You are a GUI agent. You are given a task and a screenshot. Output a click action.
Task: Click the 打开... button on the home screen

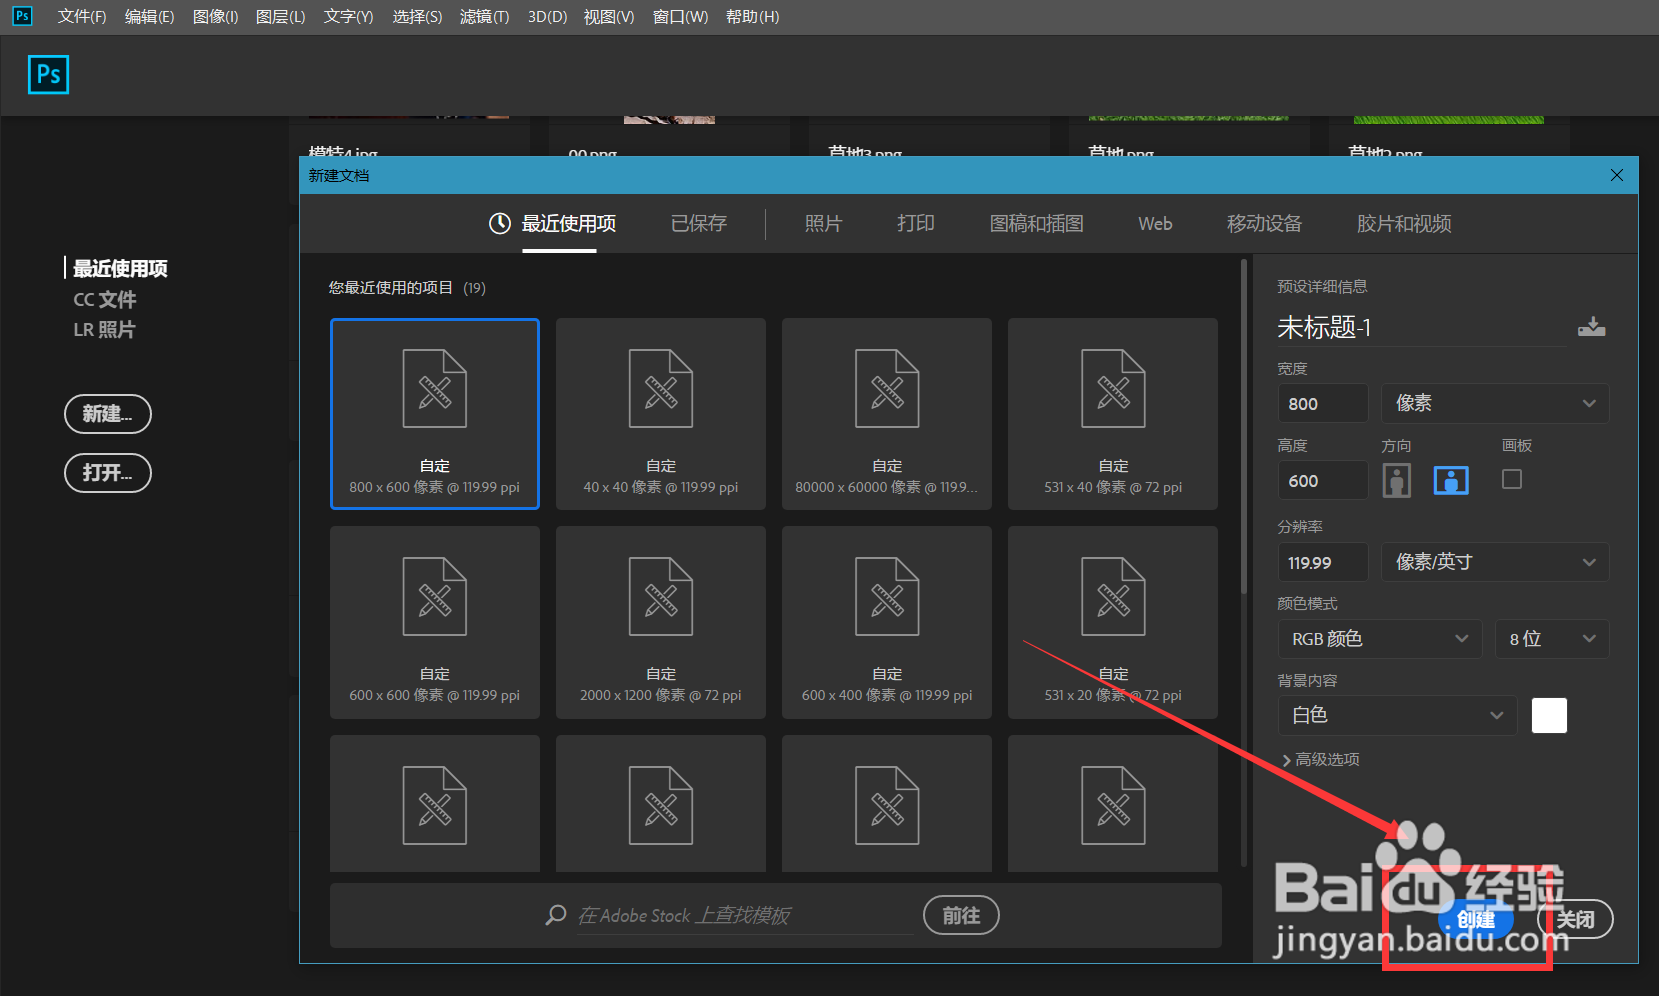[107, 473]
